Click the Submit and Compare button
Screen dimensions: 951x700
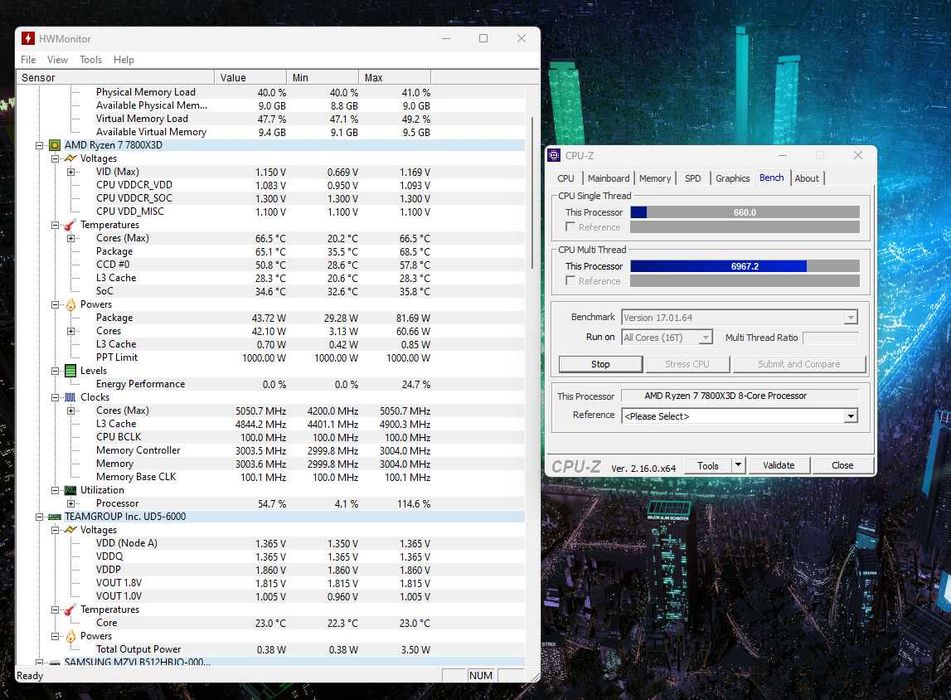click(x=799, y=364)
